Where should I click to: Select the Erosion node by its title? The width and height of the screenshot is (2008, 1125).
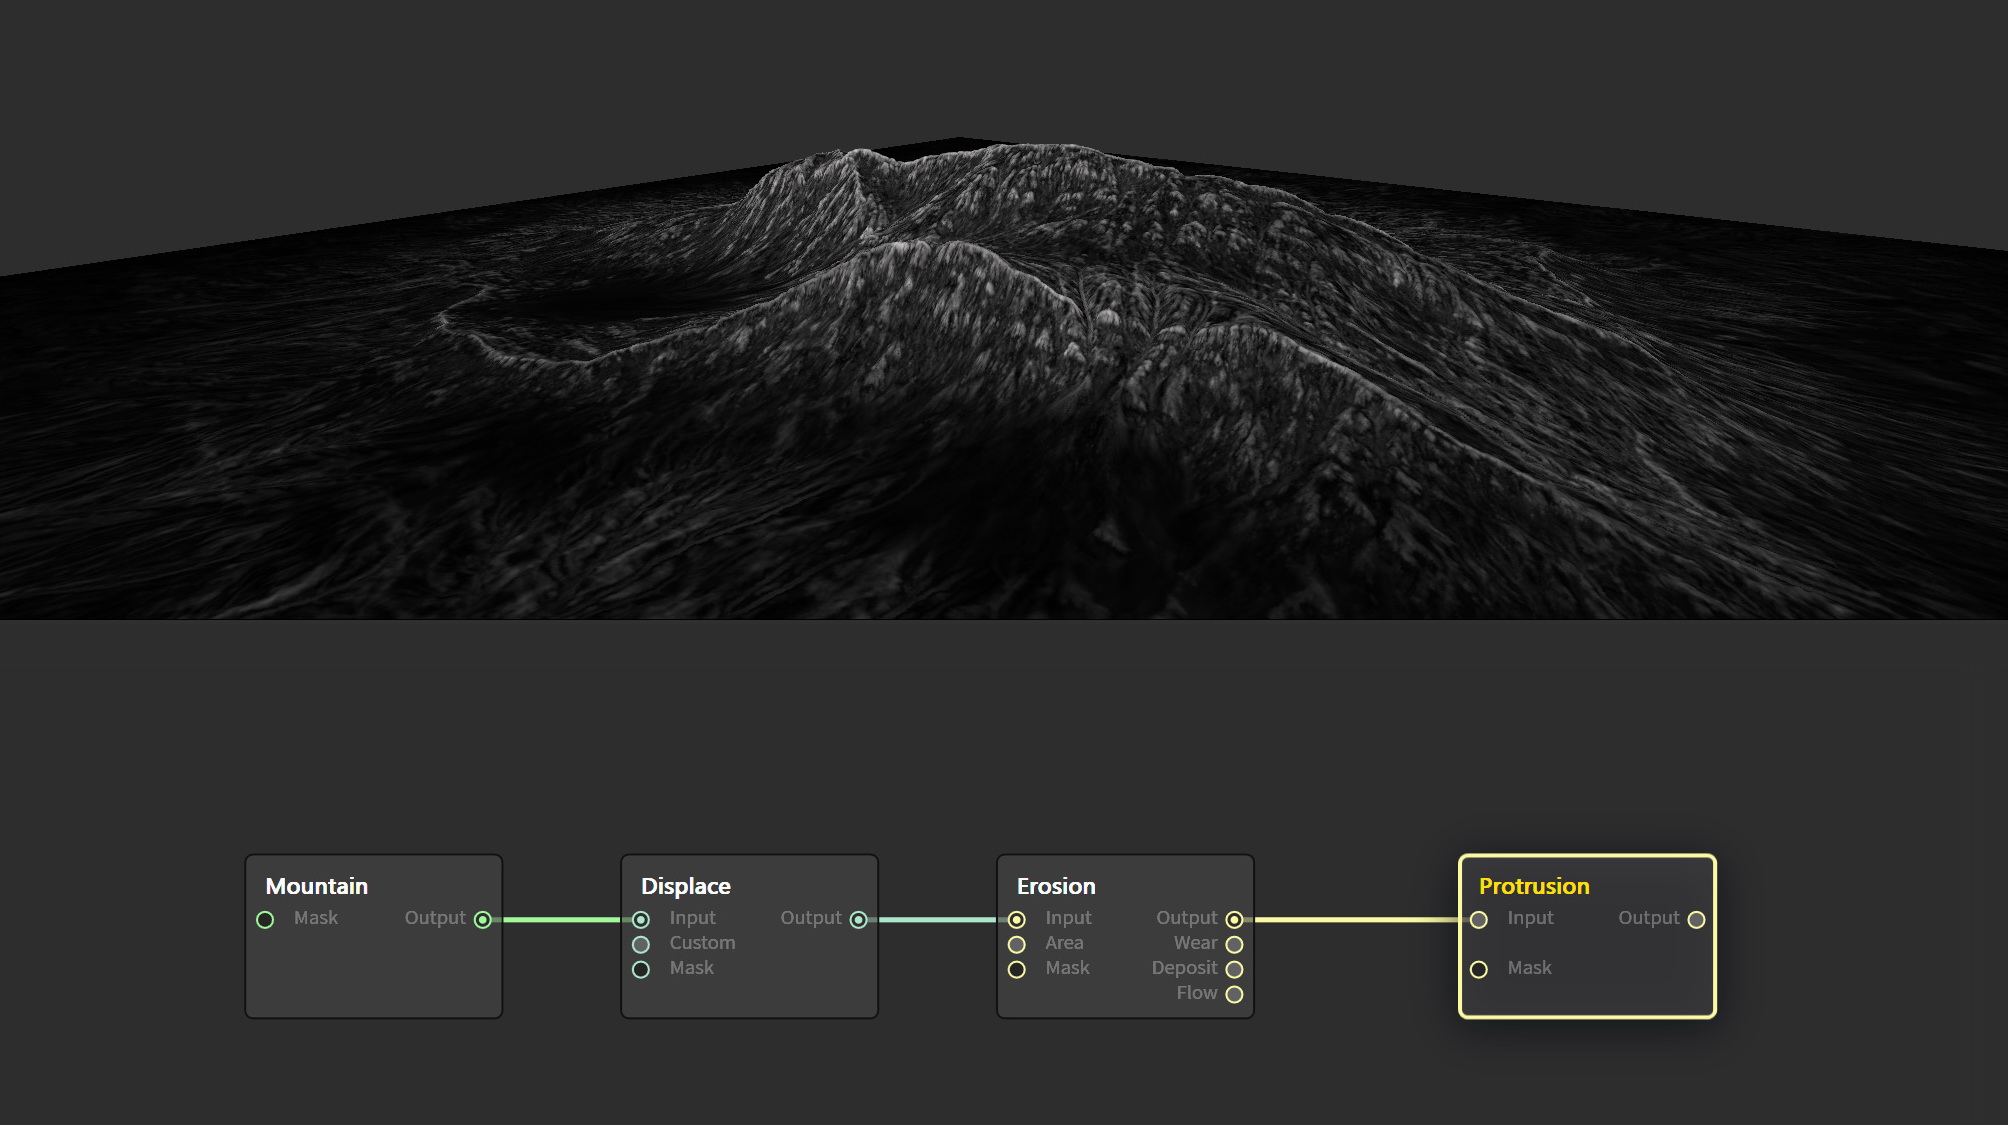(x=1056, y=886)
